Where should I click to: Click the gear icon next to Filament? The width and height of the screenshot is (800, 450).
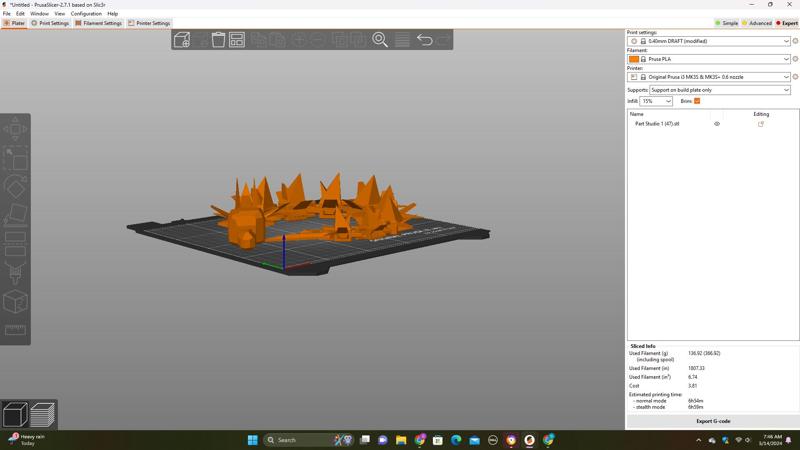(x=795, y=59)
